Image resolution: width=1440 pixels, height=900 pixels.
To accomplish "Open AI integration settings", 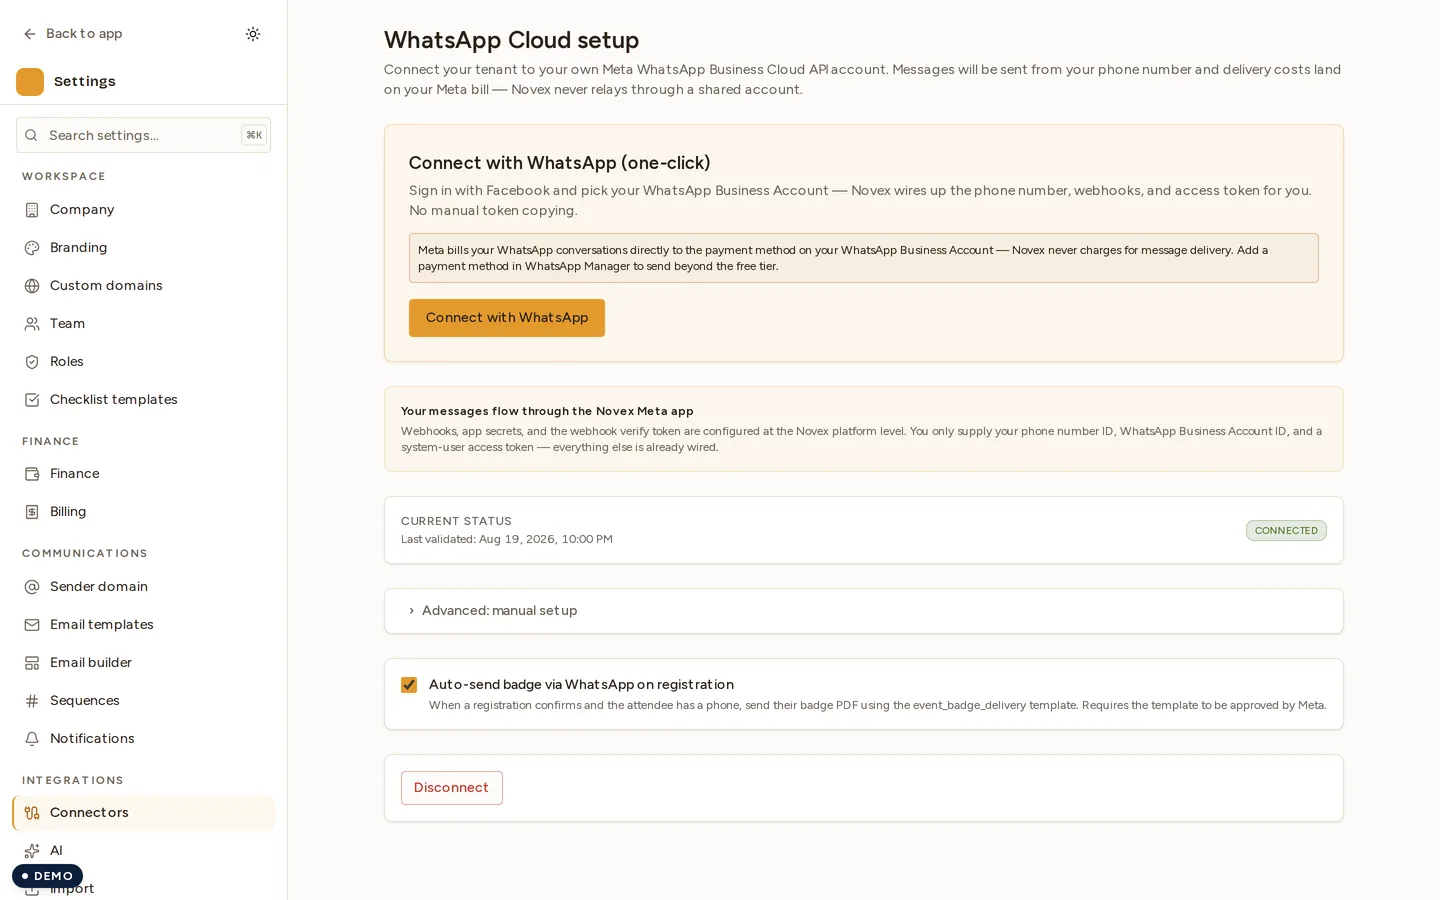I will [143, 851].
